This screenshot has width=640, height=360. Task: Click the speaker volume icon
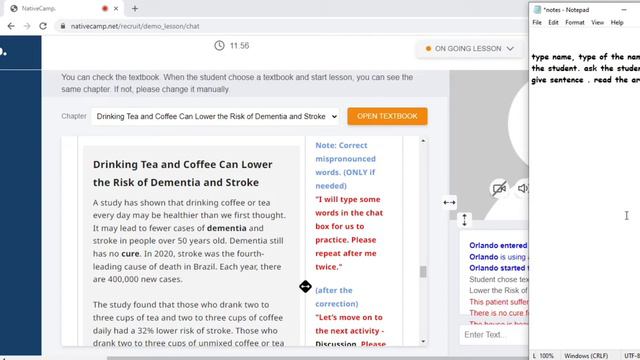coord(523,188)
